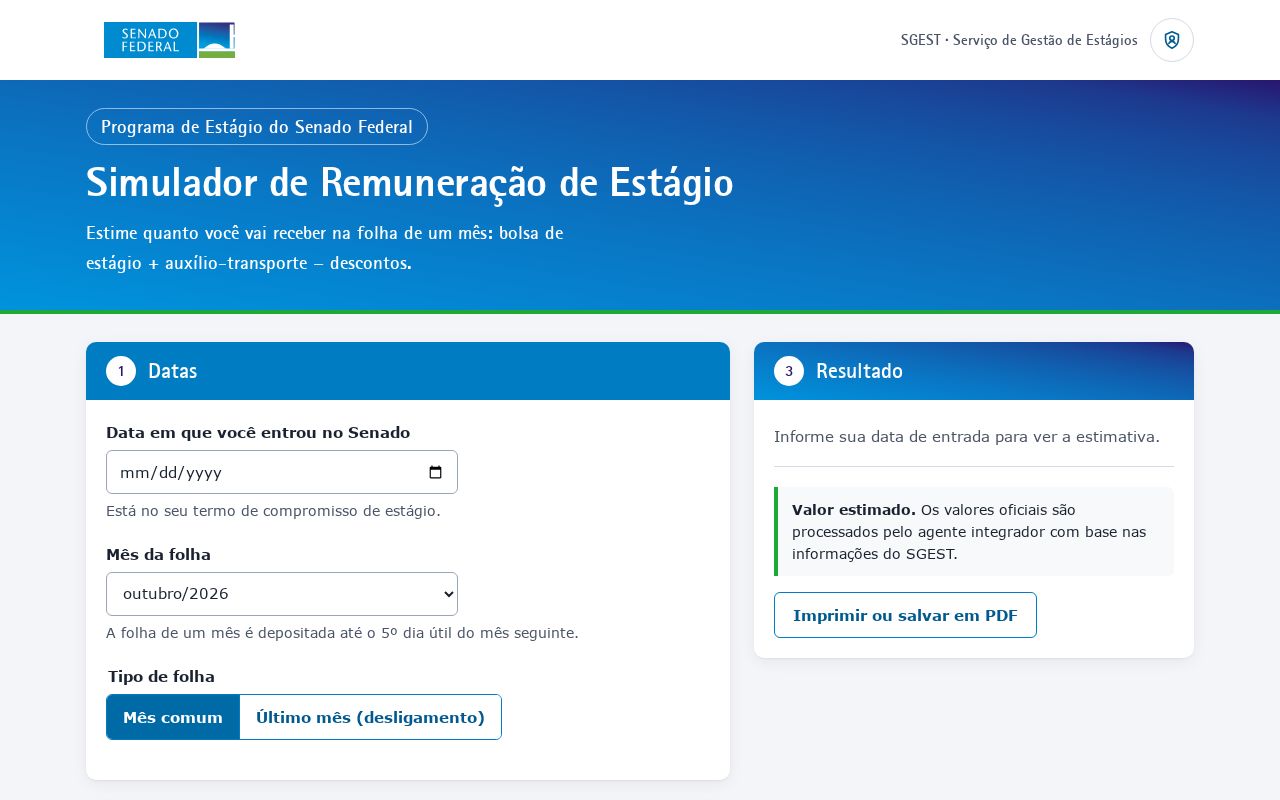This screenshot has height=800, width=1280.
Task: Click the 5º dia útil deposit hint text
Action: [x=342, y=633]
